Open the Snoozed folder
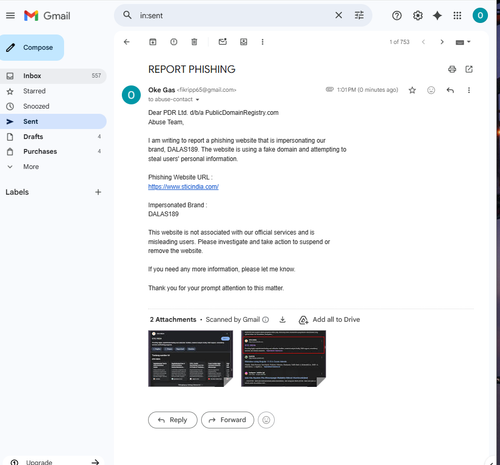500x465 pixels. coord(53,106)
